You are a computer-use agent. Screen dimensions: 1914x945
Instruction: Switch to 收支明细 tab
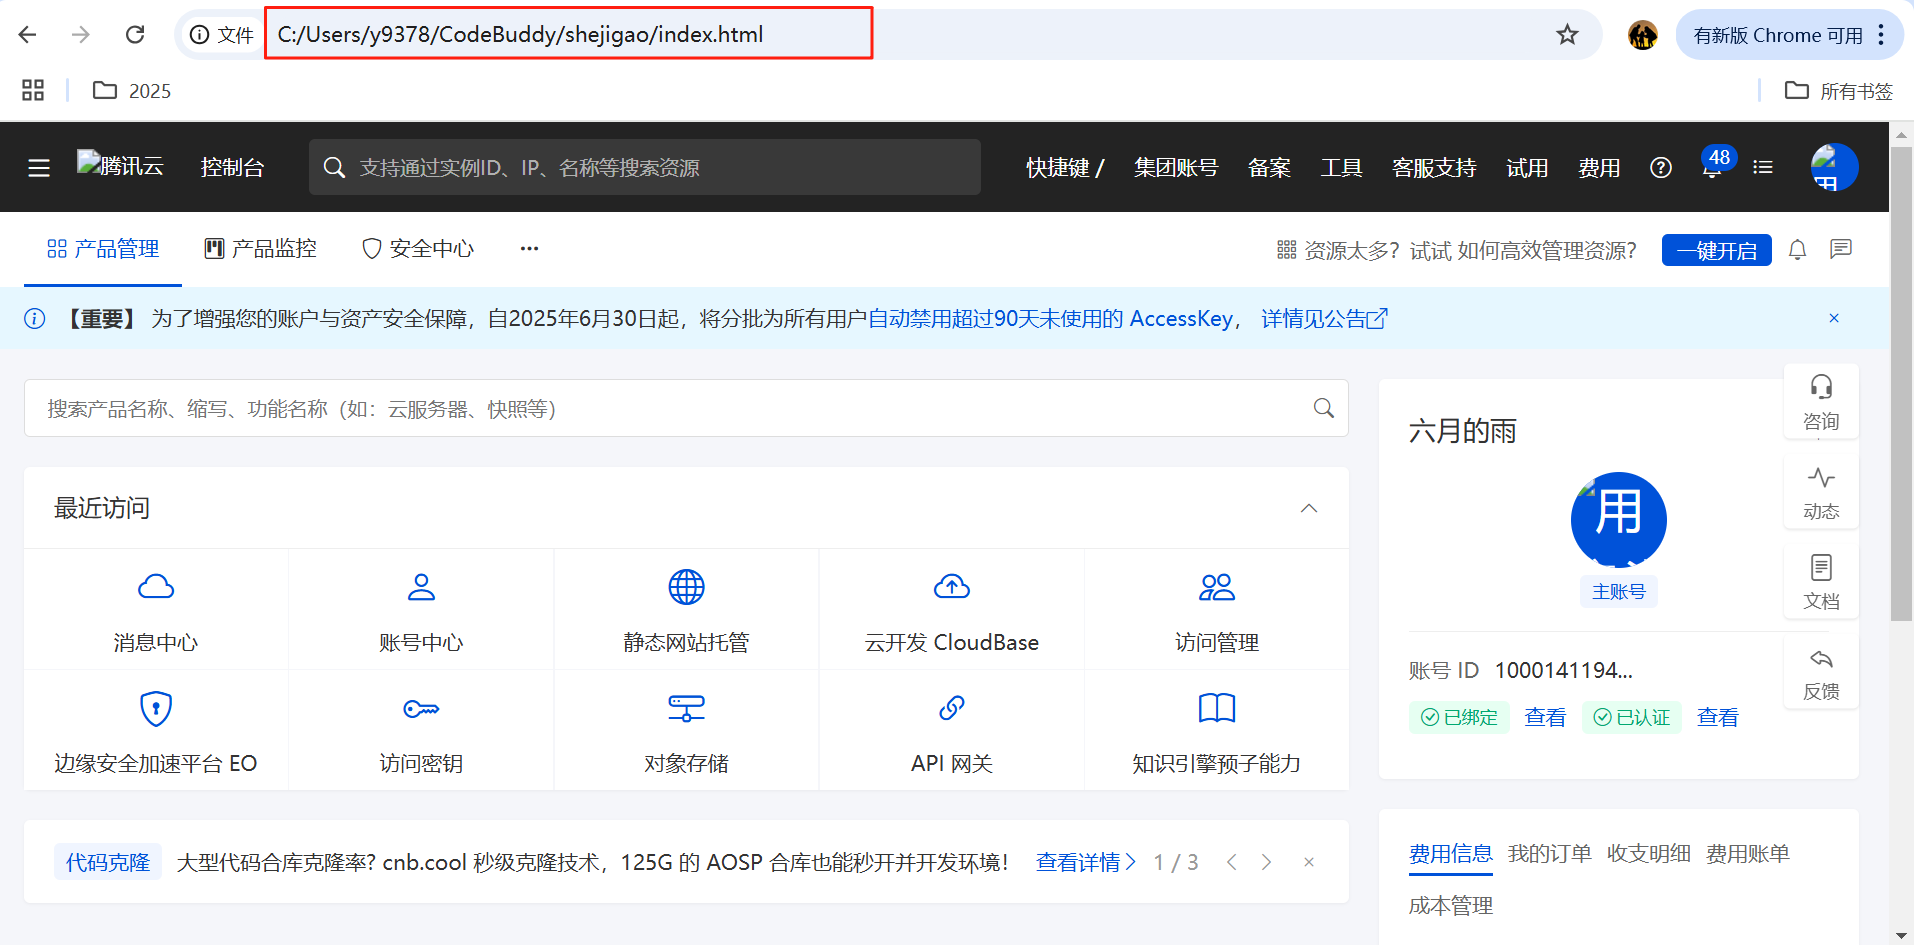[x=1649, y=854]
